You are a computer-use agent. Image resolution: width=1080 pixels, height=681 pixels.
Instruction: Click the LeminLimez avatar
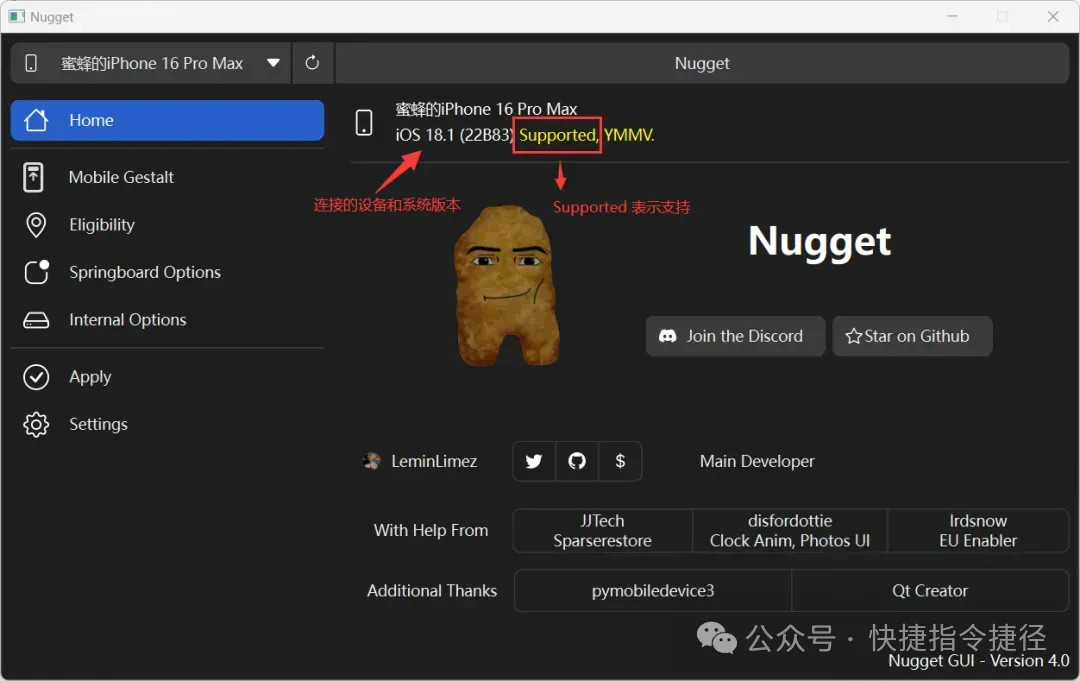click(372, 461)
